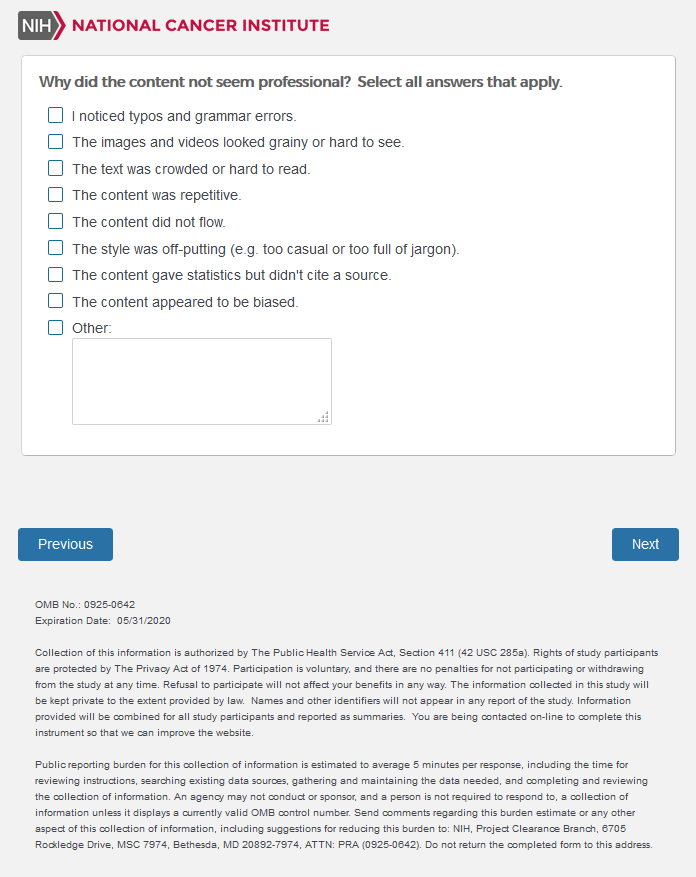
Task: Mark the off-putting style checkbox
Action: [56, 248]
